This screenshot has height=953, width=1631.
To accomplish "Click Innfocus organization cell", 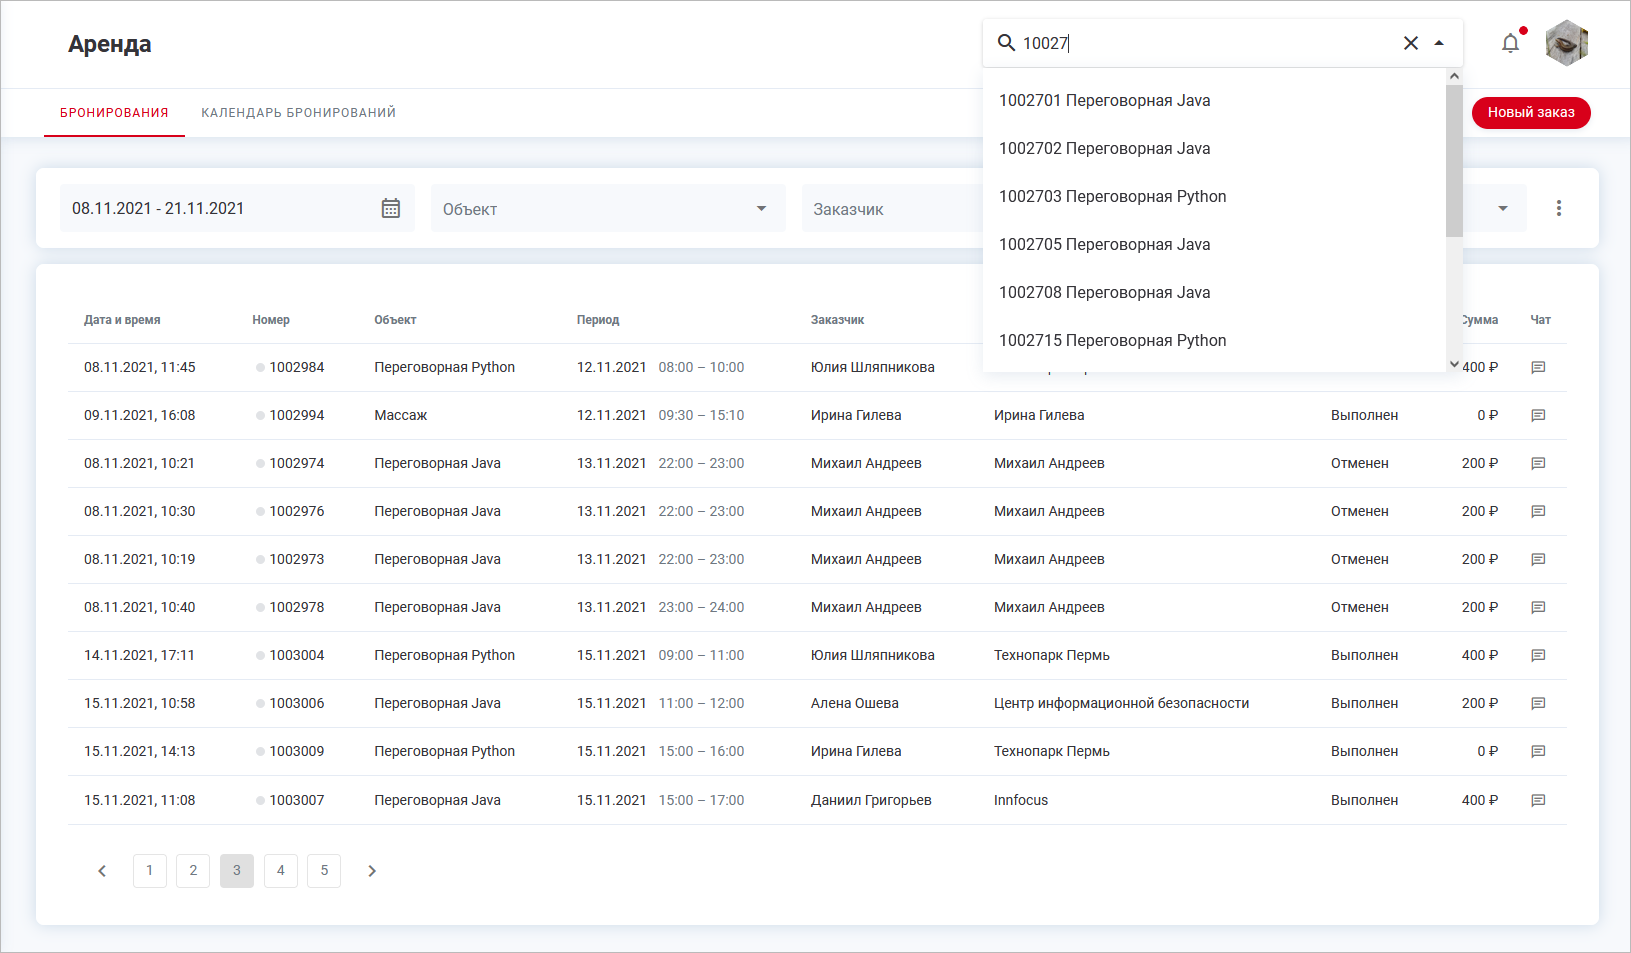I will [x=1021, y=800].
